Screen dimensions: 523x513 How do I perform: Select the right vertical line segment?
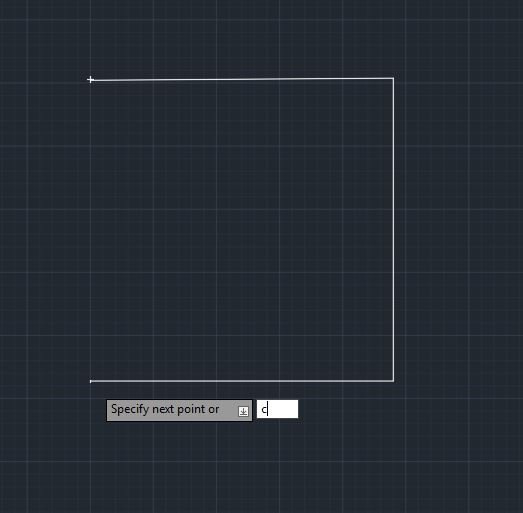393,229
